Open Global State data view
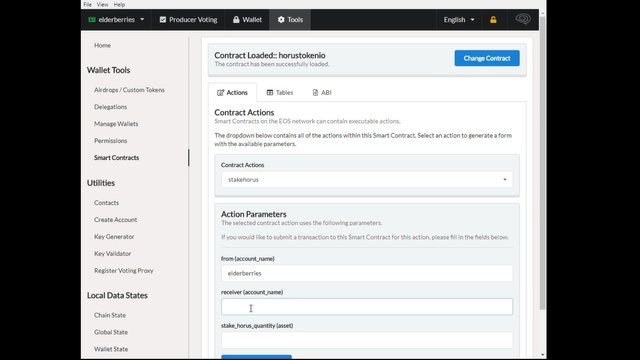 click(x=111, y=332)
